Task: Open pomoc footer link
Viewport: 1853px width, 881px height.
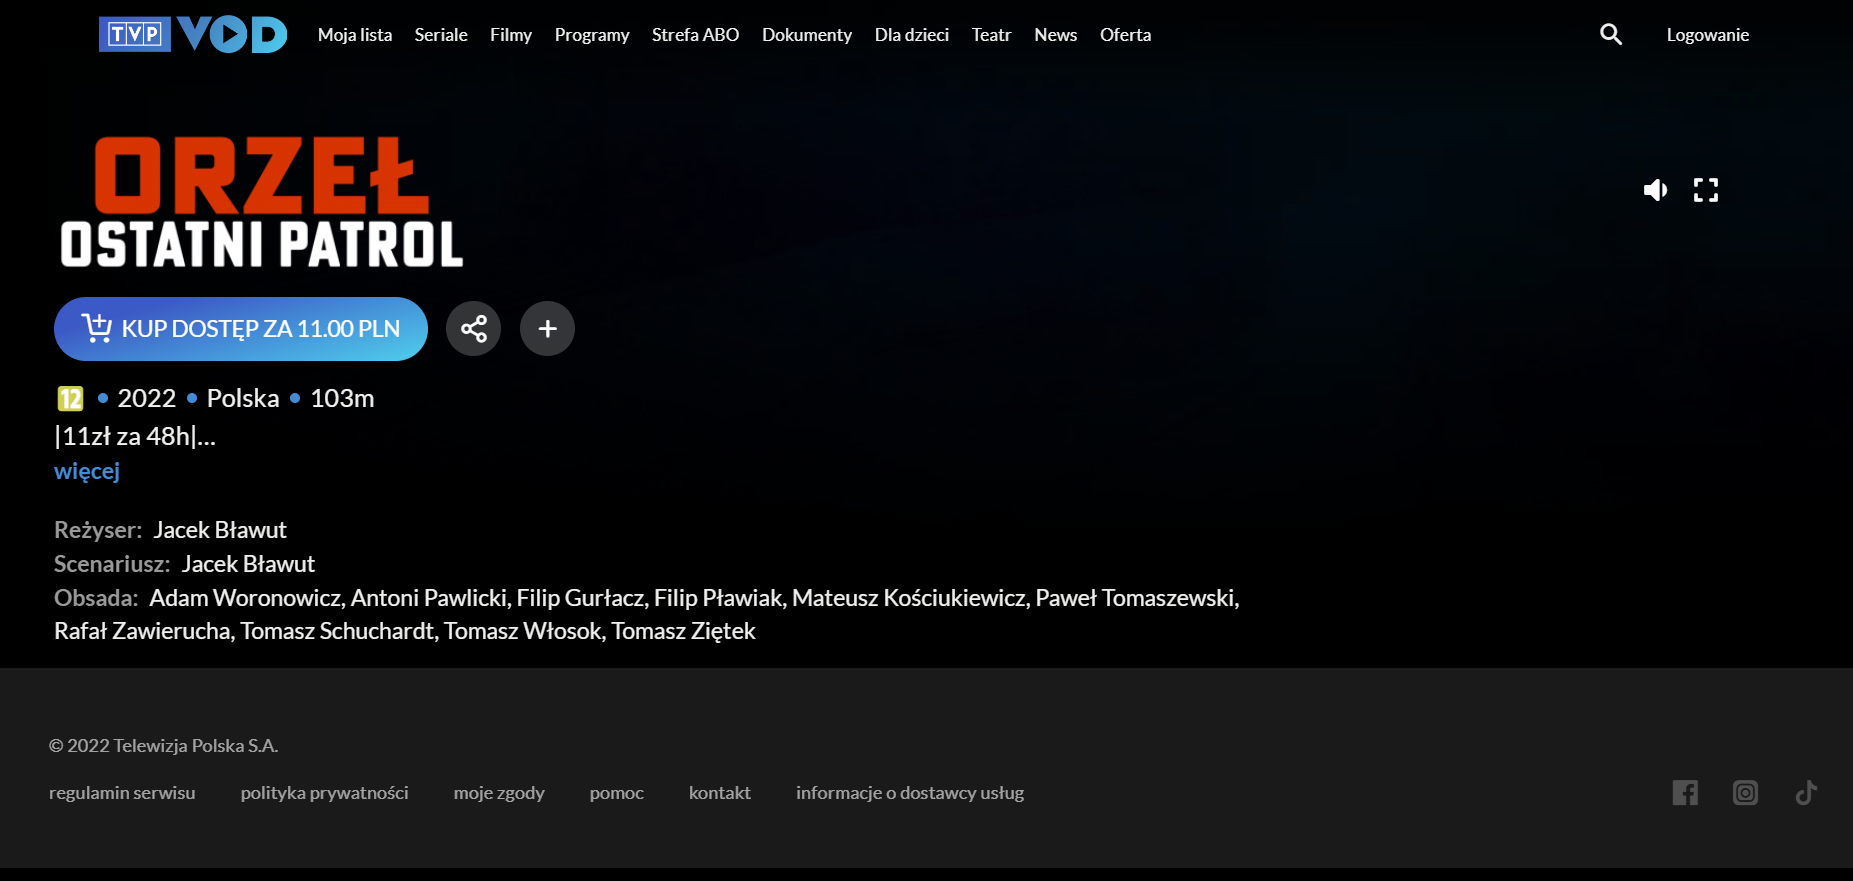Action: 617,793
